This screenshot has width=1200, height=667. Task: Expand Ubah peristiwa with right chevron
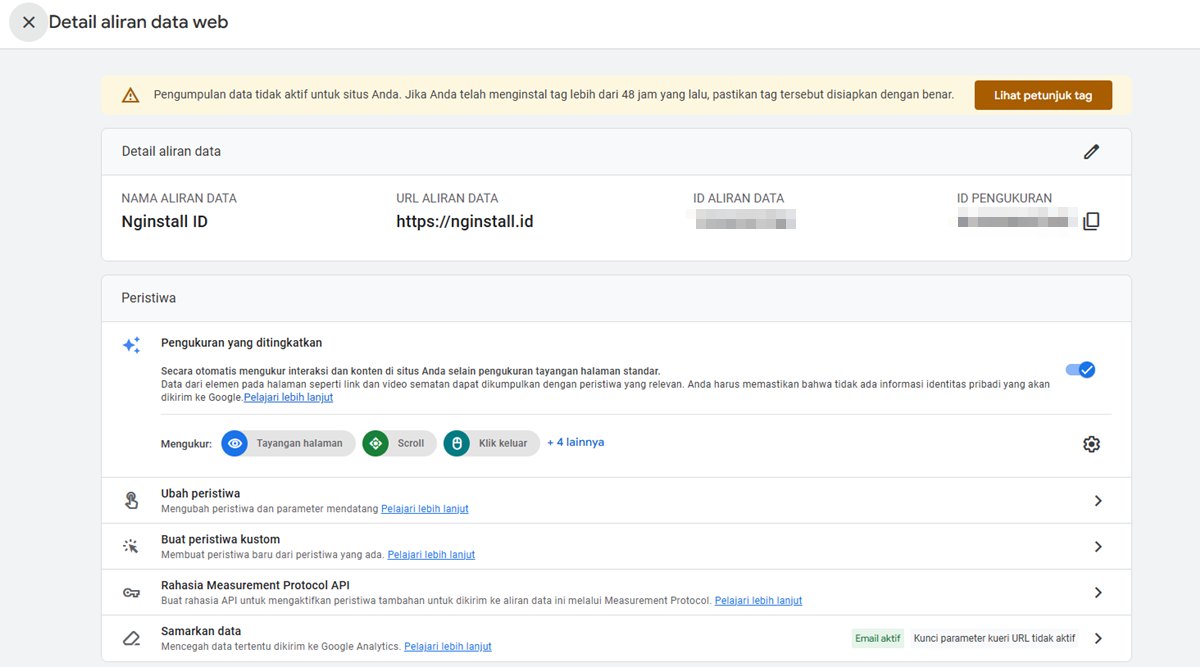point(1098,501)
